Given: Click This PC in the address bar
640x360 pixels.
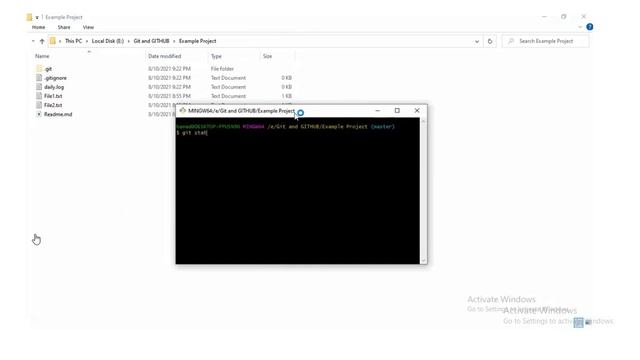Looking at the screenshot, I should click(x=73, y=41).
